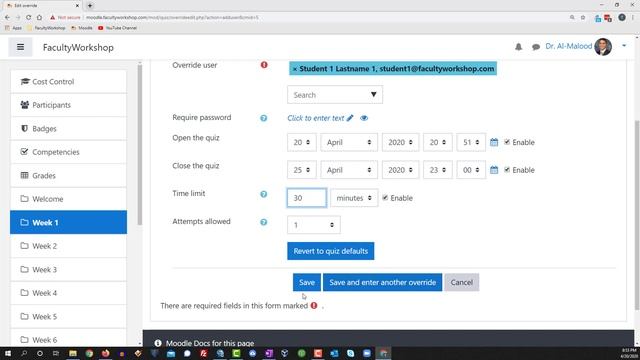Screen dimensions: 640x360
Task: Open Windows Start menu
Action: [x=7, y=353]
